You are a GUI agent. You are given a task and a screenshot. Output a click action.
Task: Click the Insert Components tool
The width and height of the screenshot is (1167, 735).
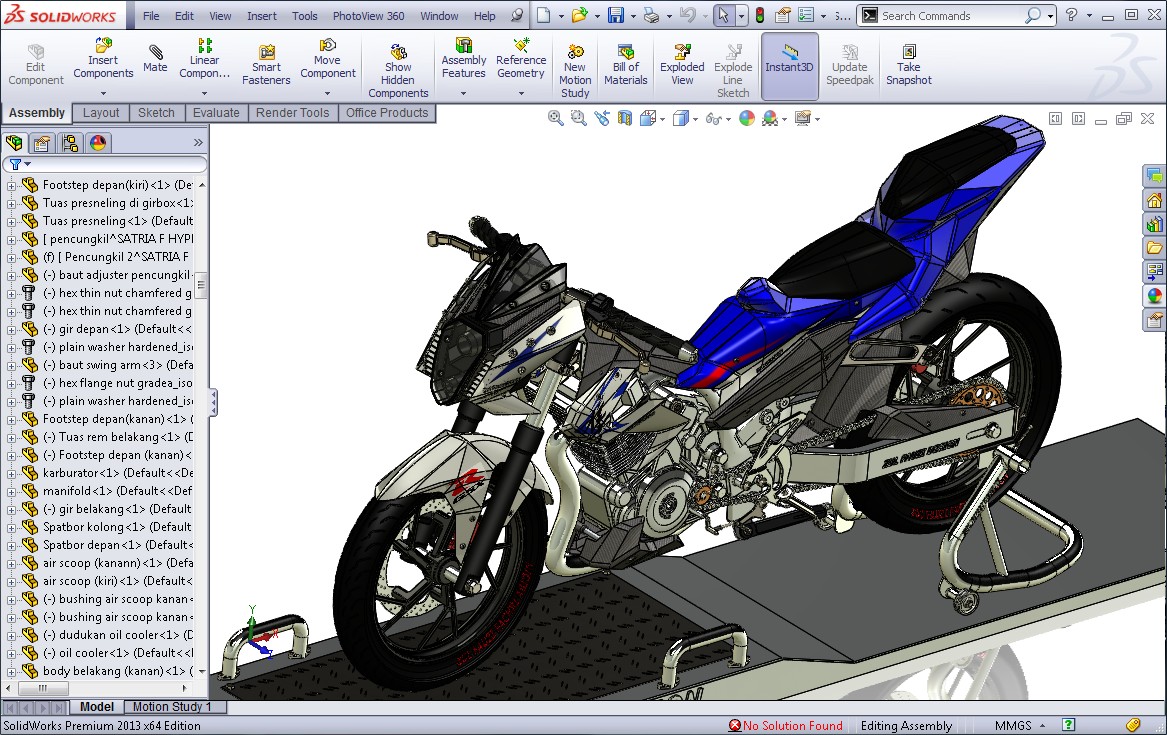click(x=103, y=58)
